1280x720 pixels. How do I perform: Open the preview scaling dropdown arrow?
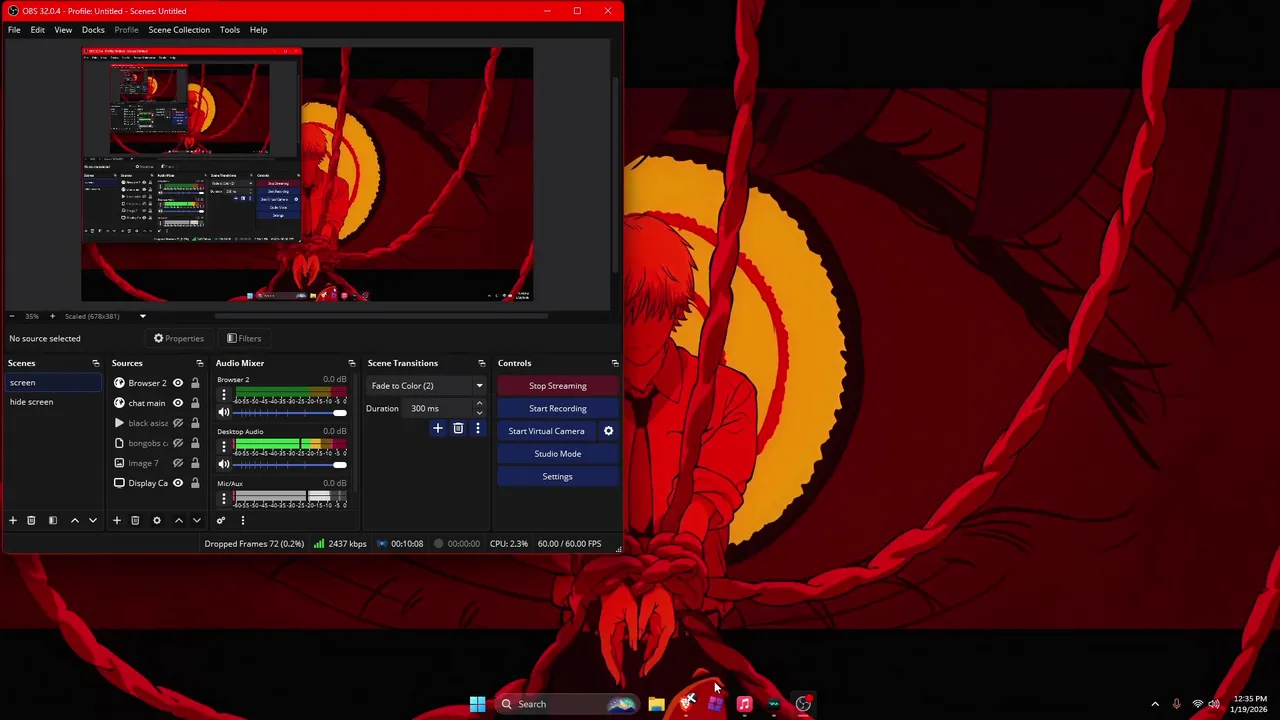pos(142,316)
